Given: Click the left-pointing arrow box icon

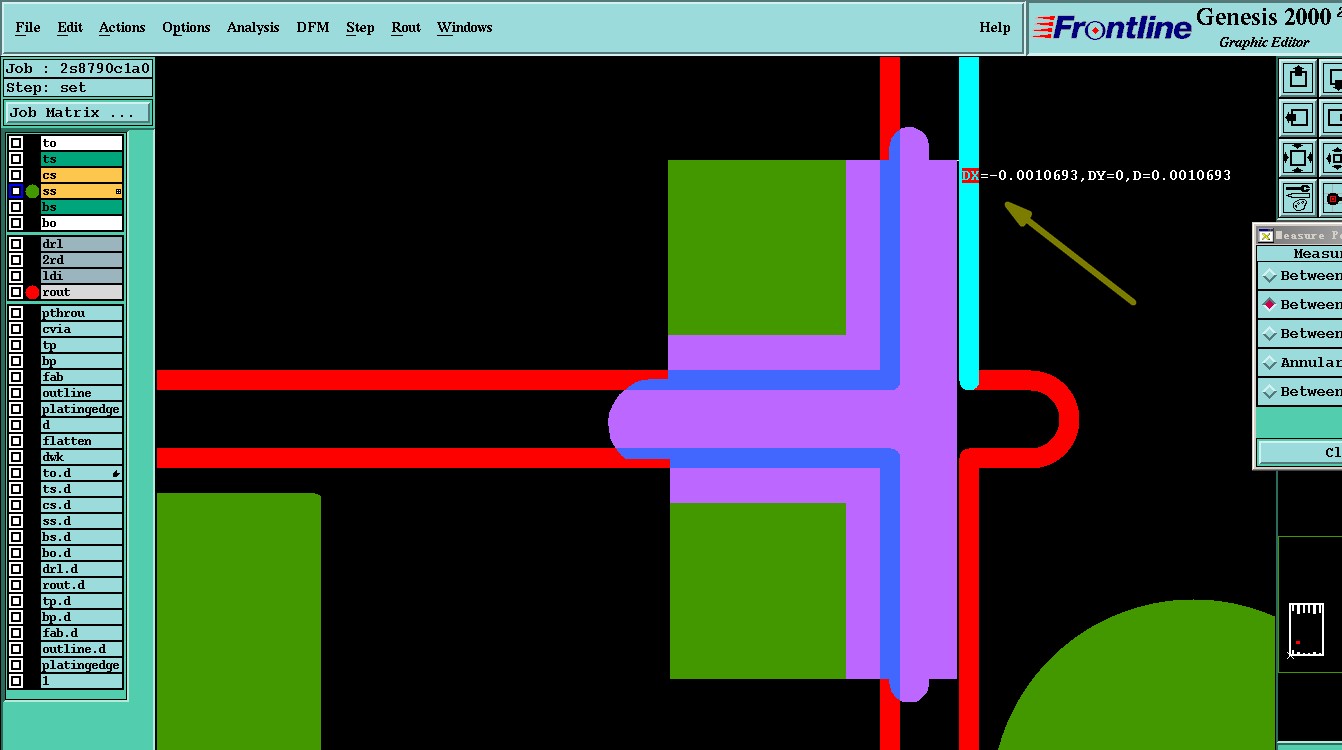Looking at the screenshot, I should coord(1297,118).
